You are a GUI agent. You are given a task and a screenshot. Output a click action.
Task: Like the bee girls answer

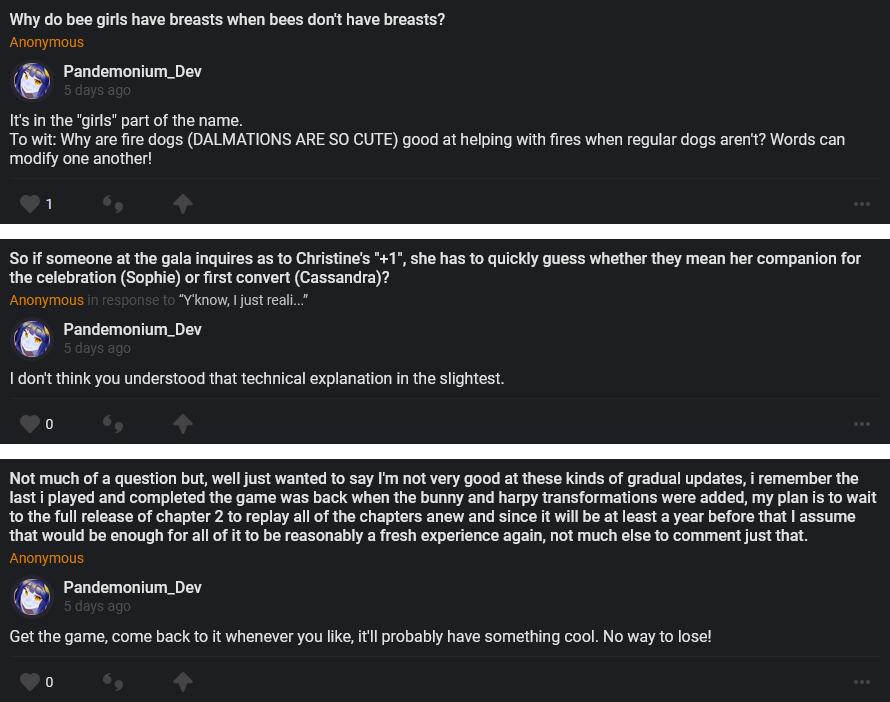coord(30,204)
